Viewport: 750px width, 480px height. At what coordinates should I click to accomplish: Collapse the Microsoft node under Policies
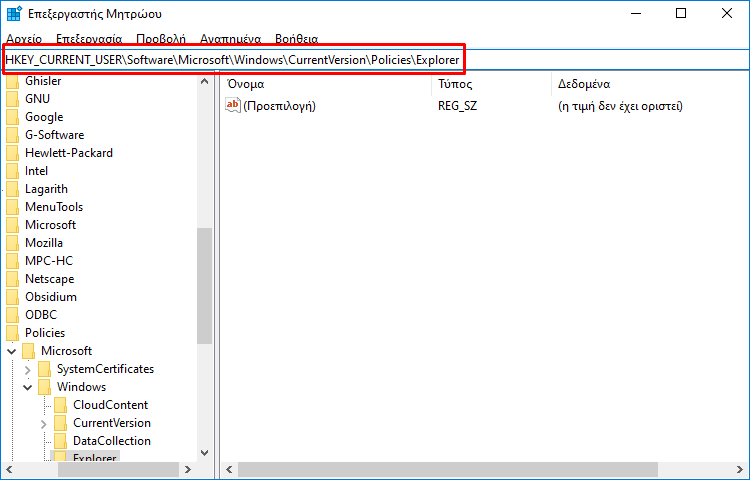coord(12,351)
